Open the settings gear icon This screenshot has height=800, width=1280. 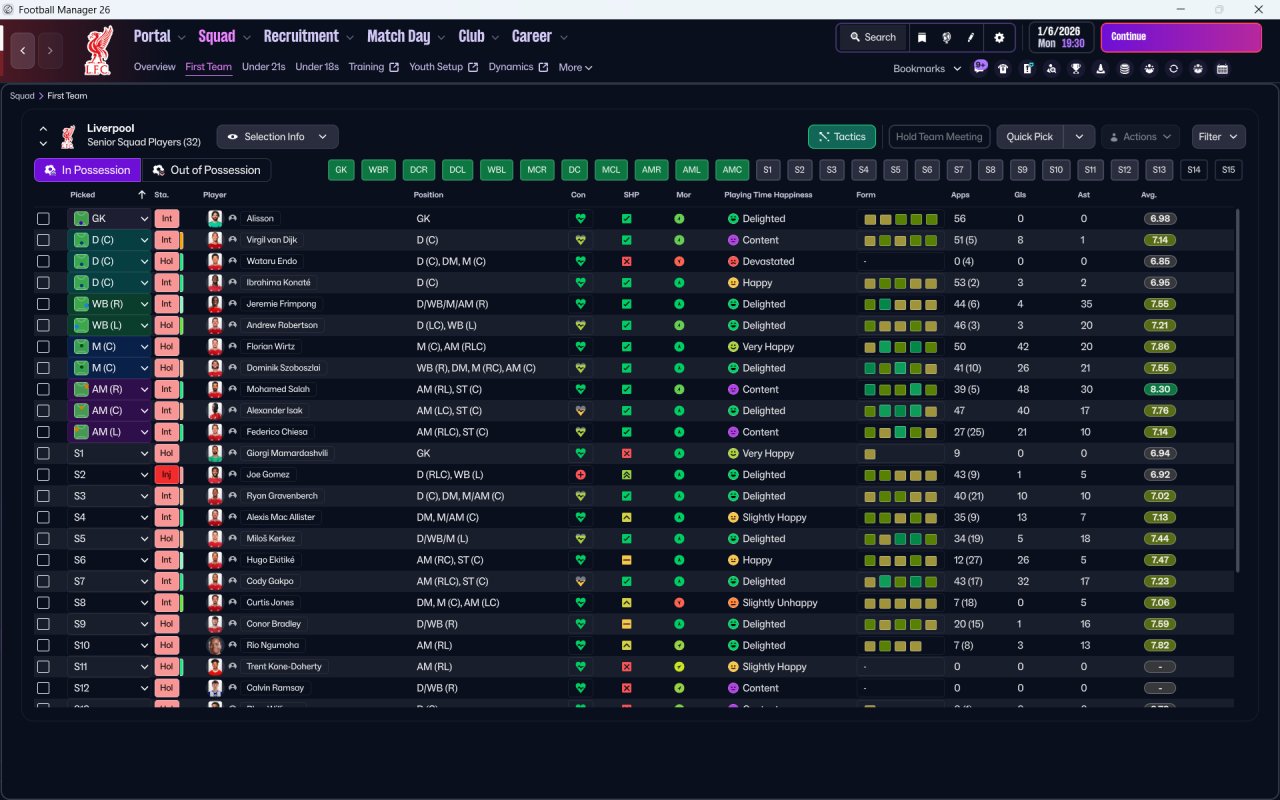[x=999, y=37]
